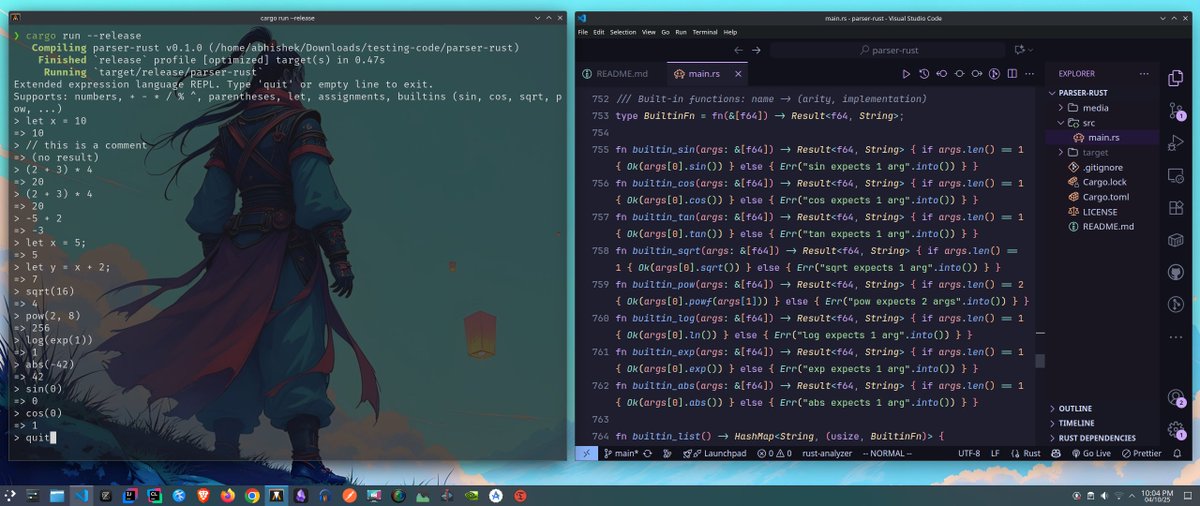Go to previous change in editor toolbar
Screen dimensions: 1200x506
point(942,74)
